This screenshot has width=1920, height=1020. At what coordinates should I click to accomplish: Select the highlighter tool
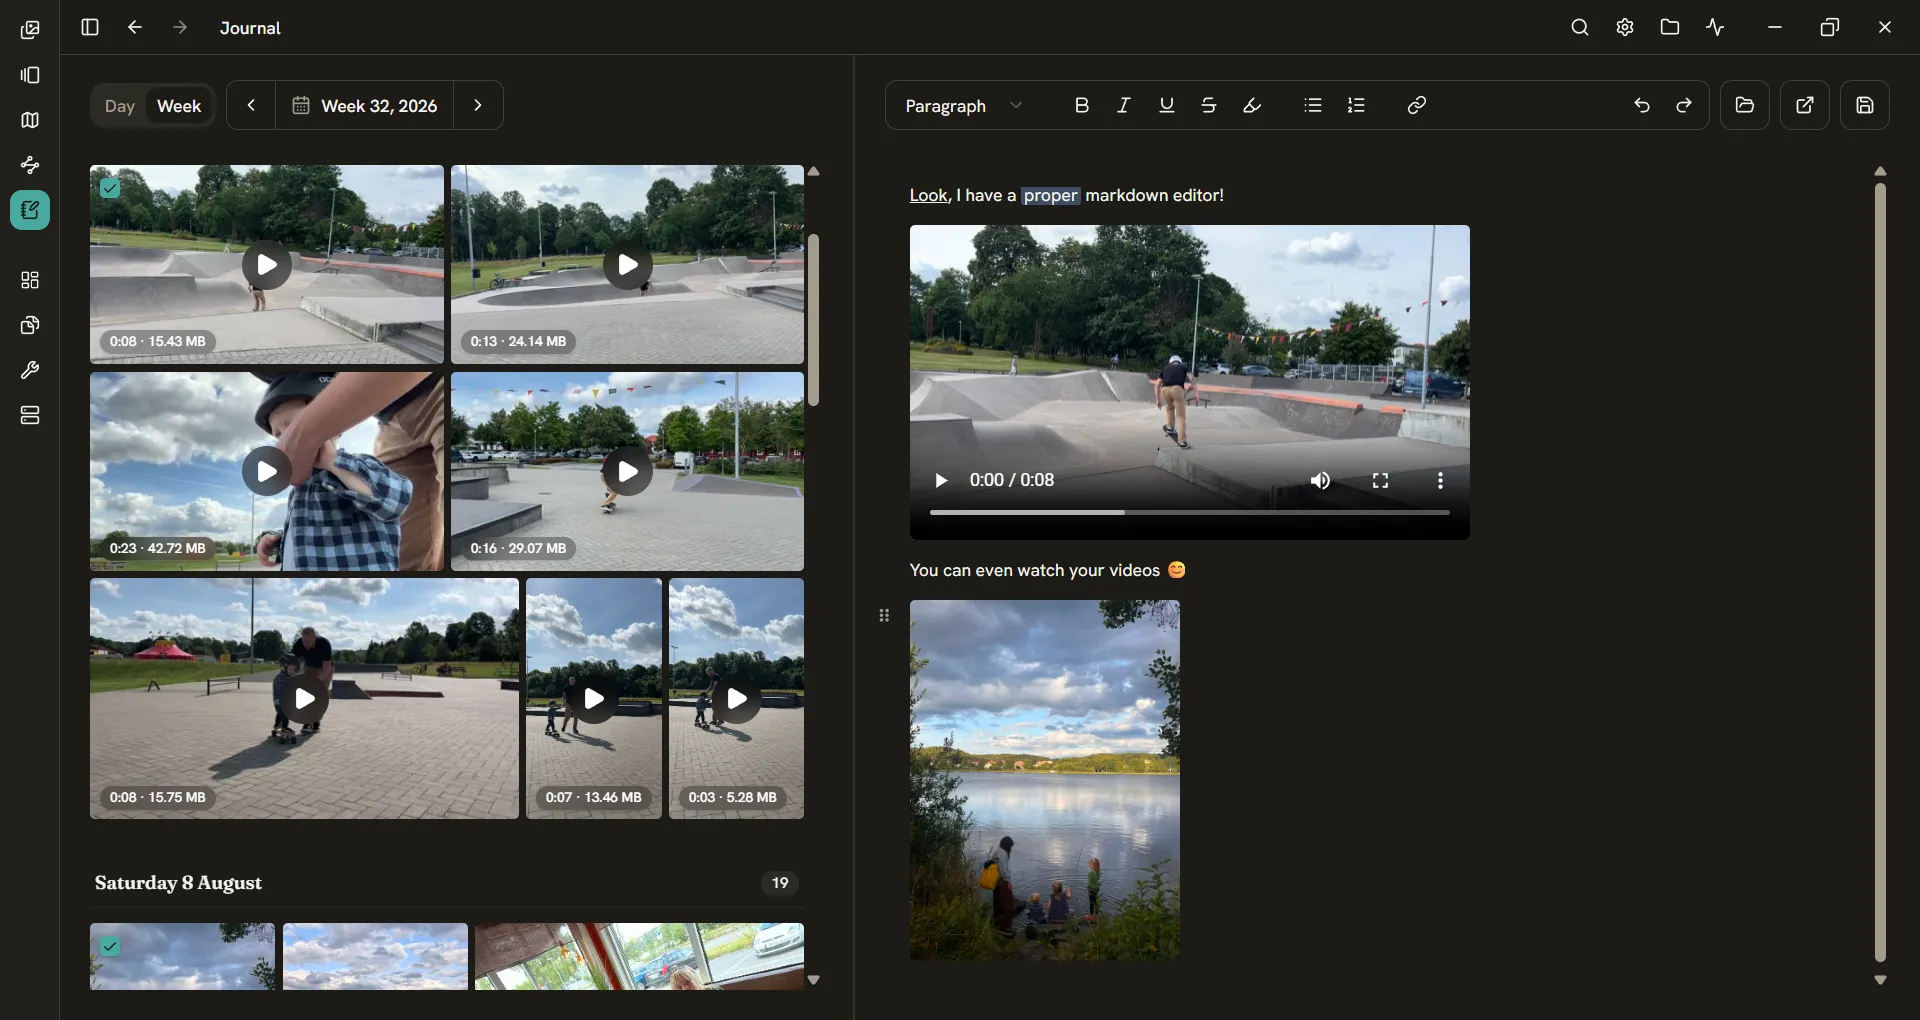[x=1251, y=105]
